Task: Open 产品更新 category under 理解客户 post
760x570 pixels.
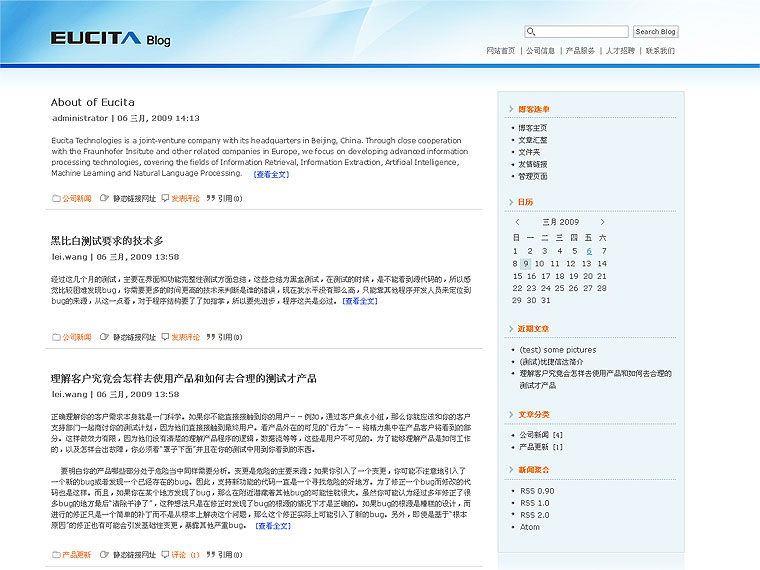Action: tap(77, 554)
